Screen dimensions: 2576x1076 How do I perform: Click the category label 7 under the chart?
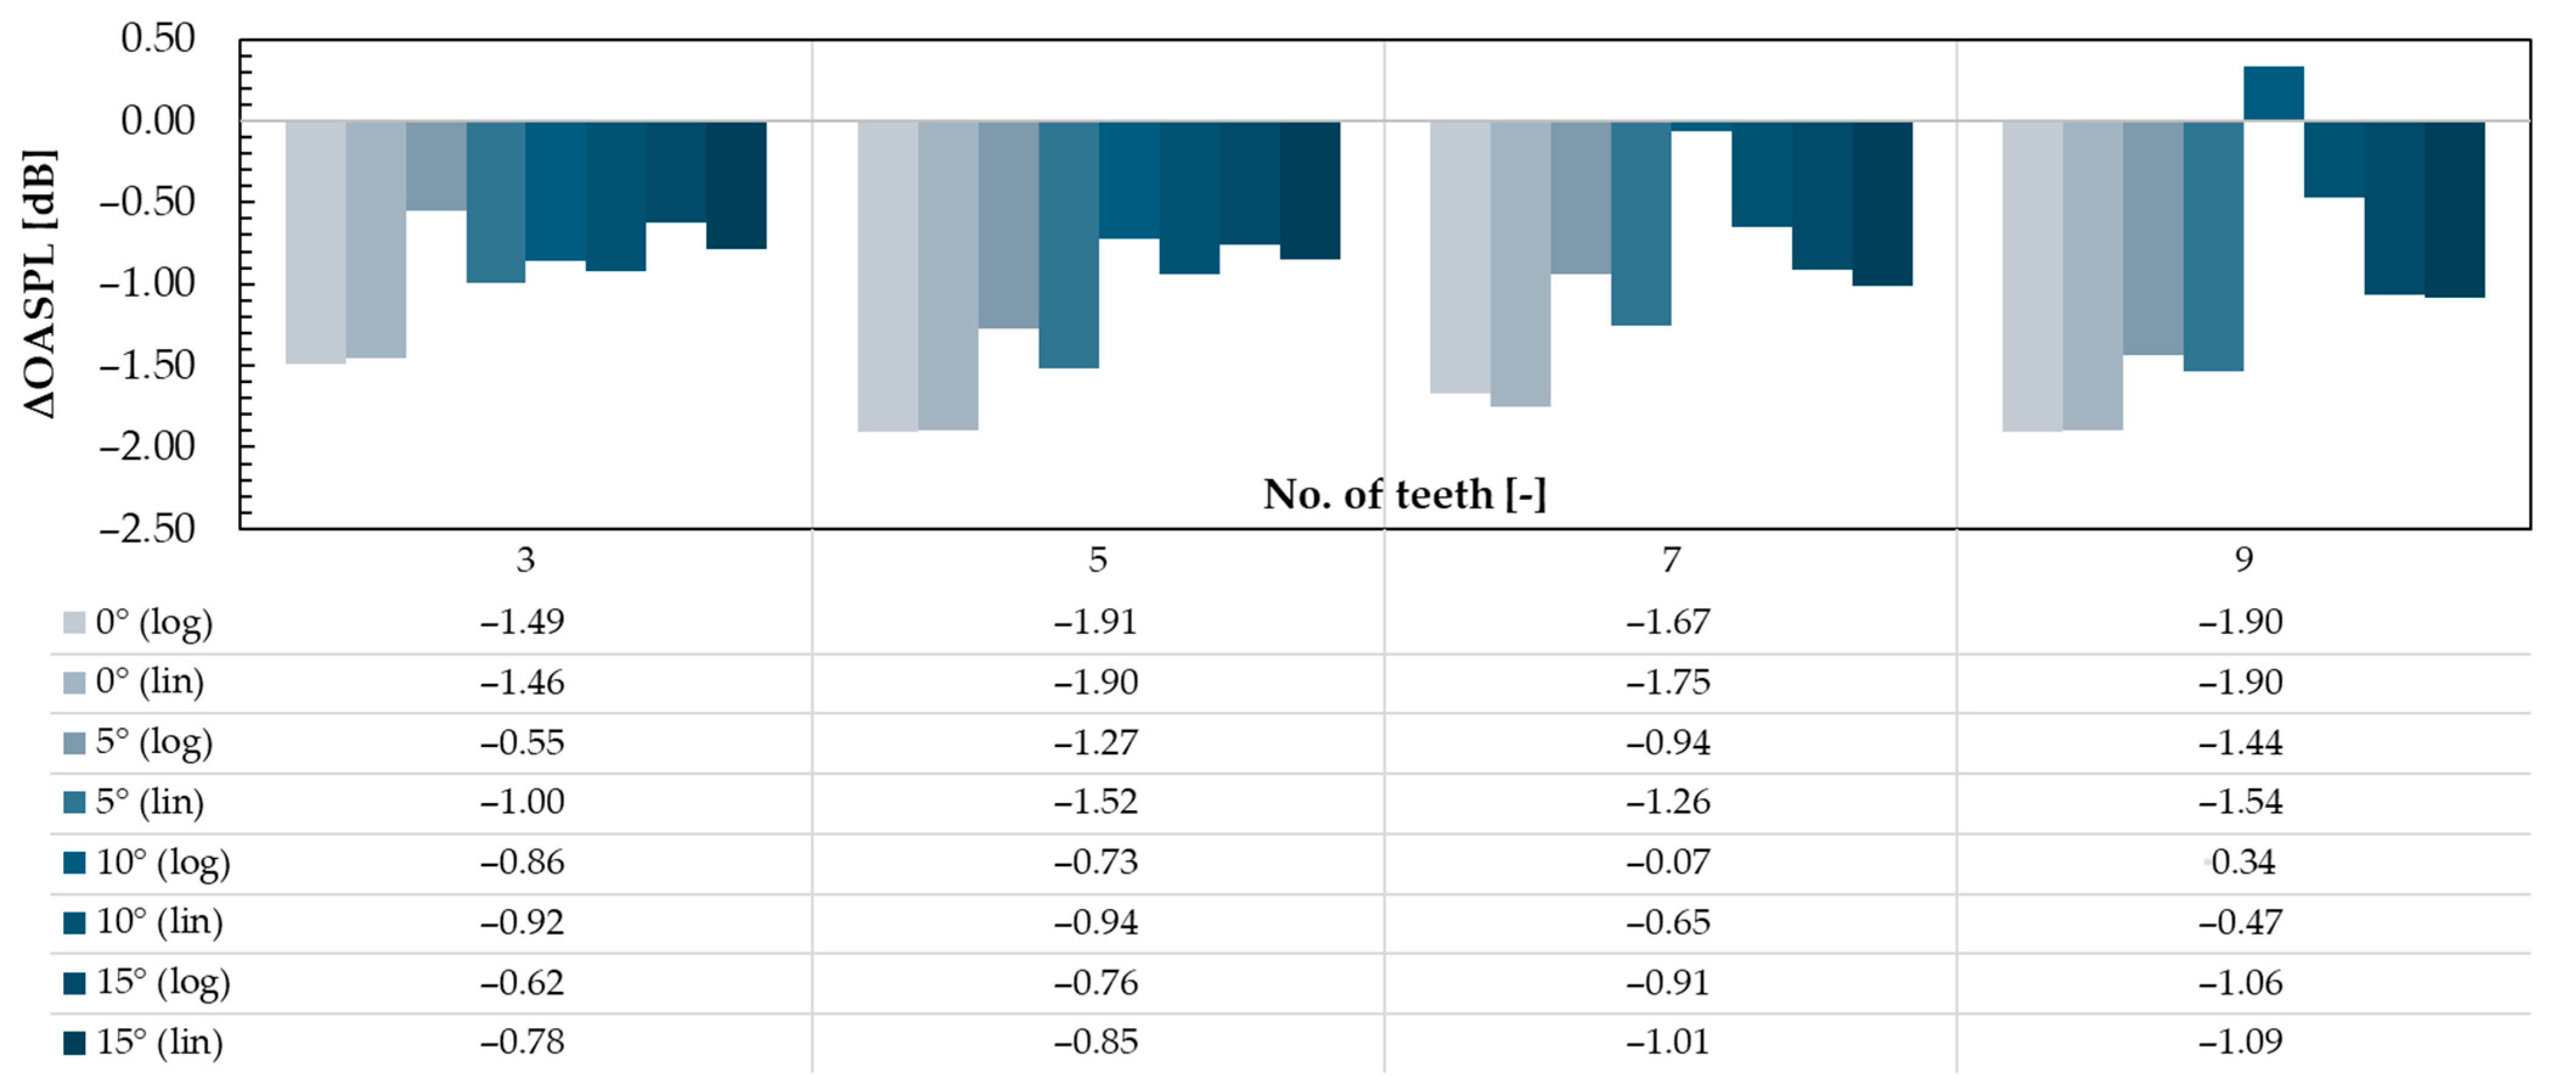click(x=1670, y=560)
